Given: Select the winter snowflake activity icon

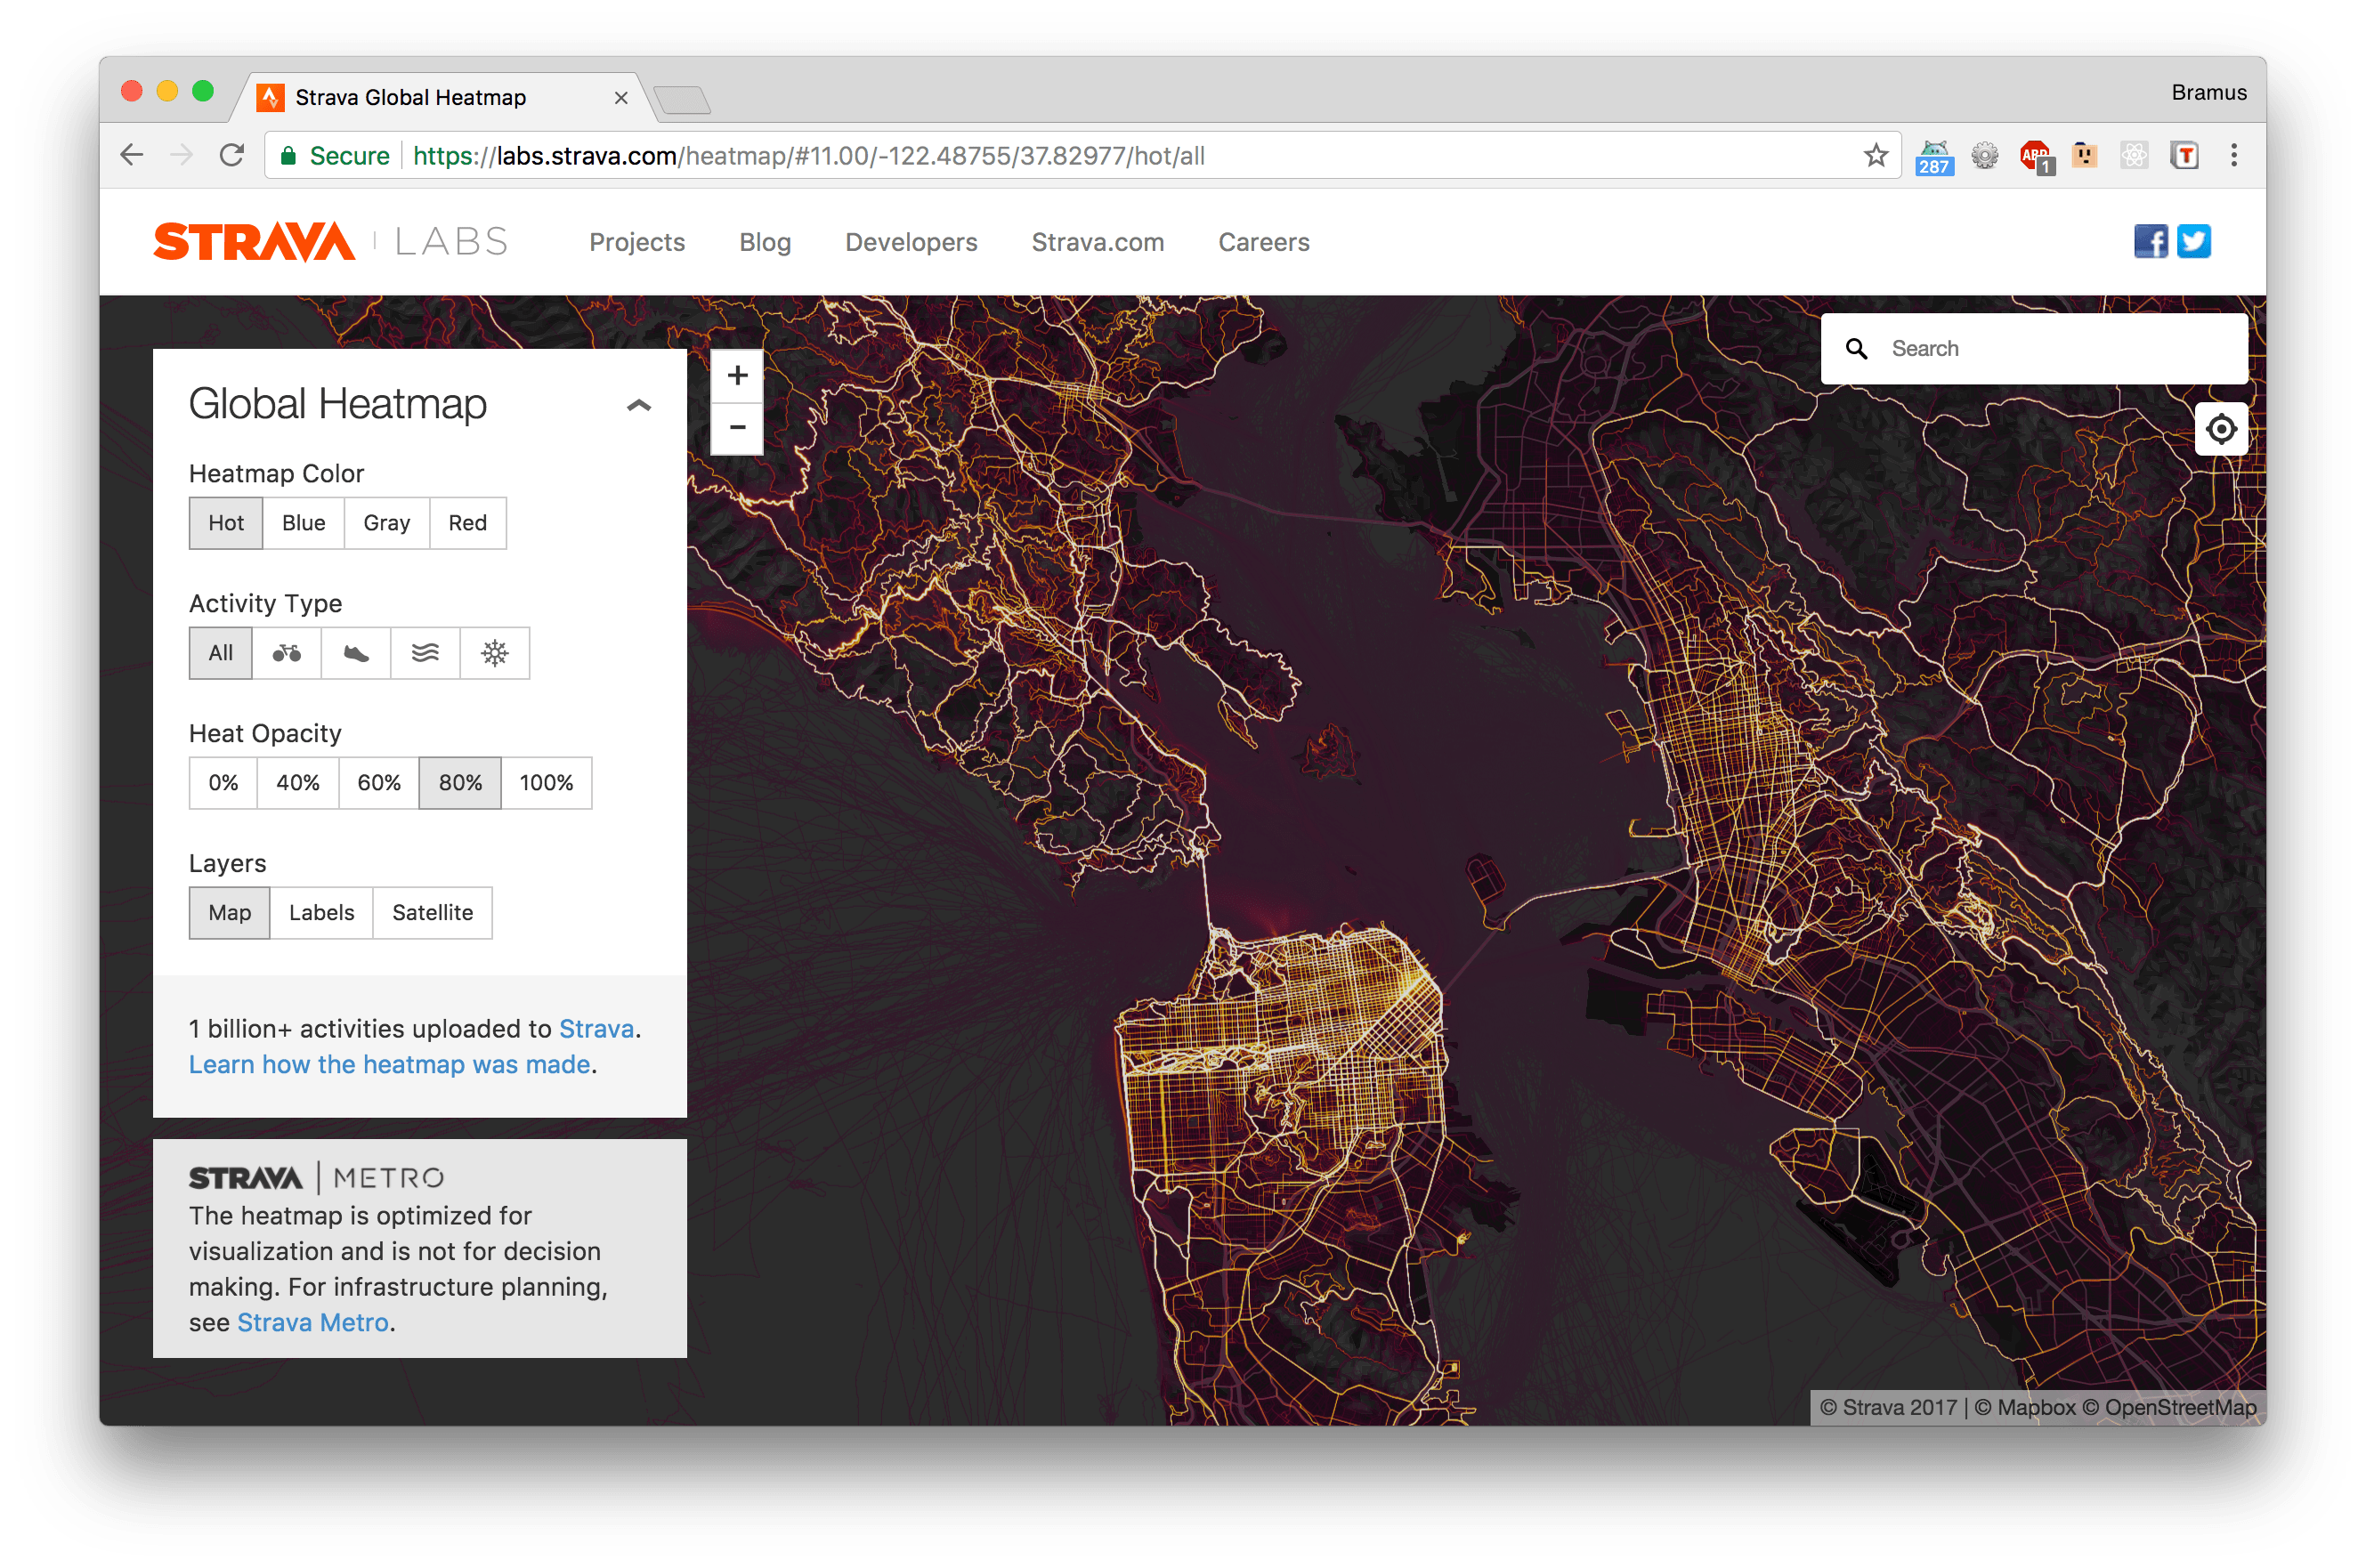Looking at the screenshot, I should pyautogui.click(x=494, y=653).
